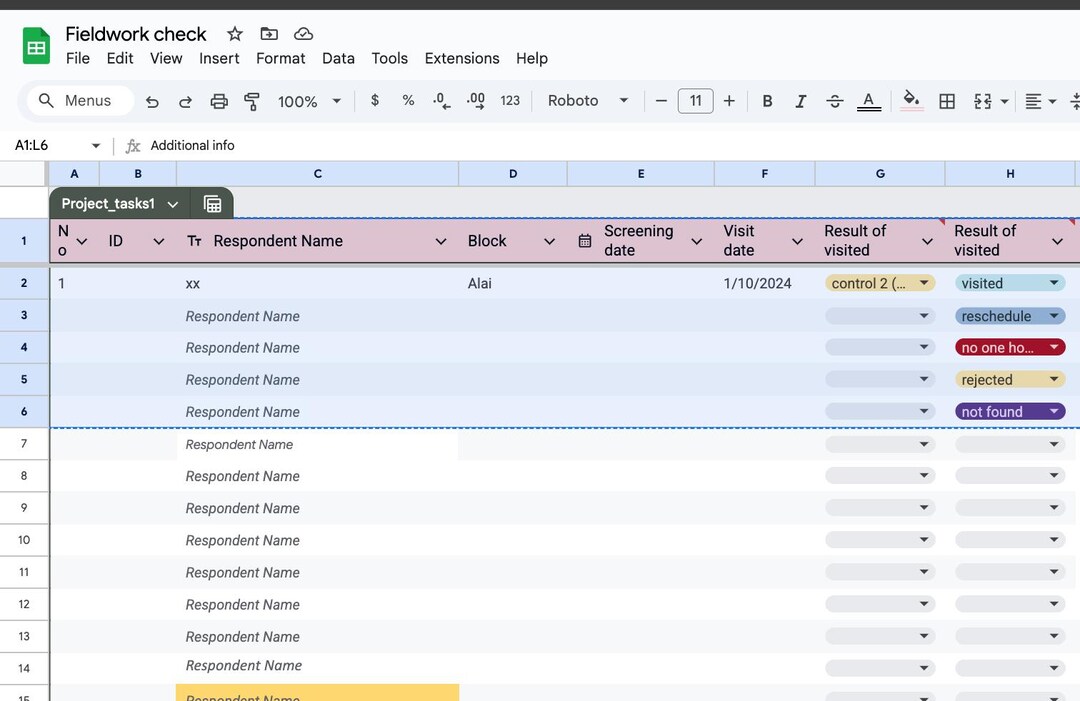The width and height of the screenshot is (1080, 701).
Task: Undo the last action
Action: [152, 100]
